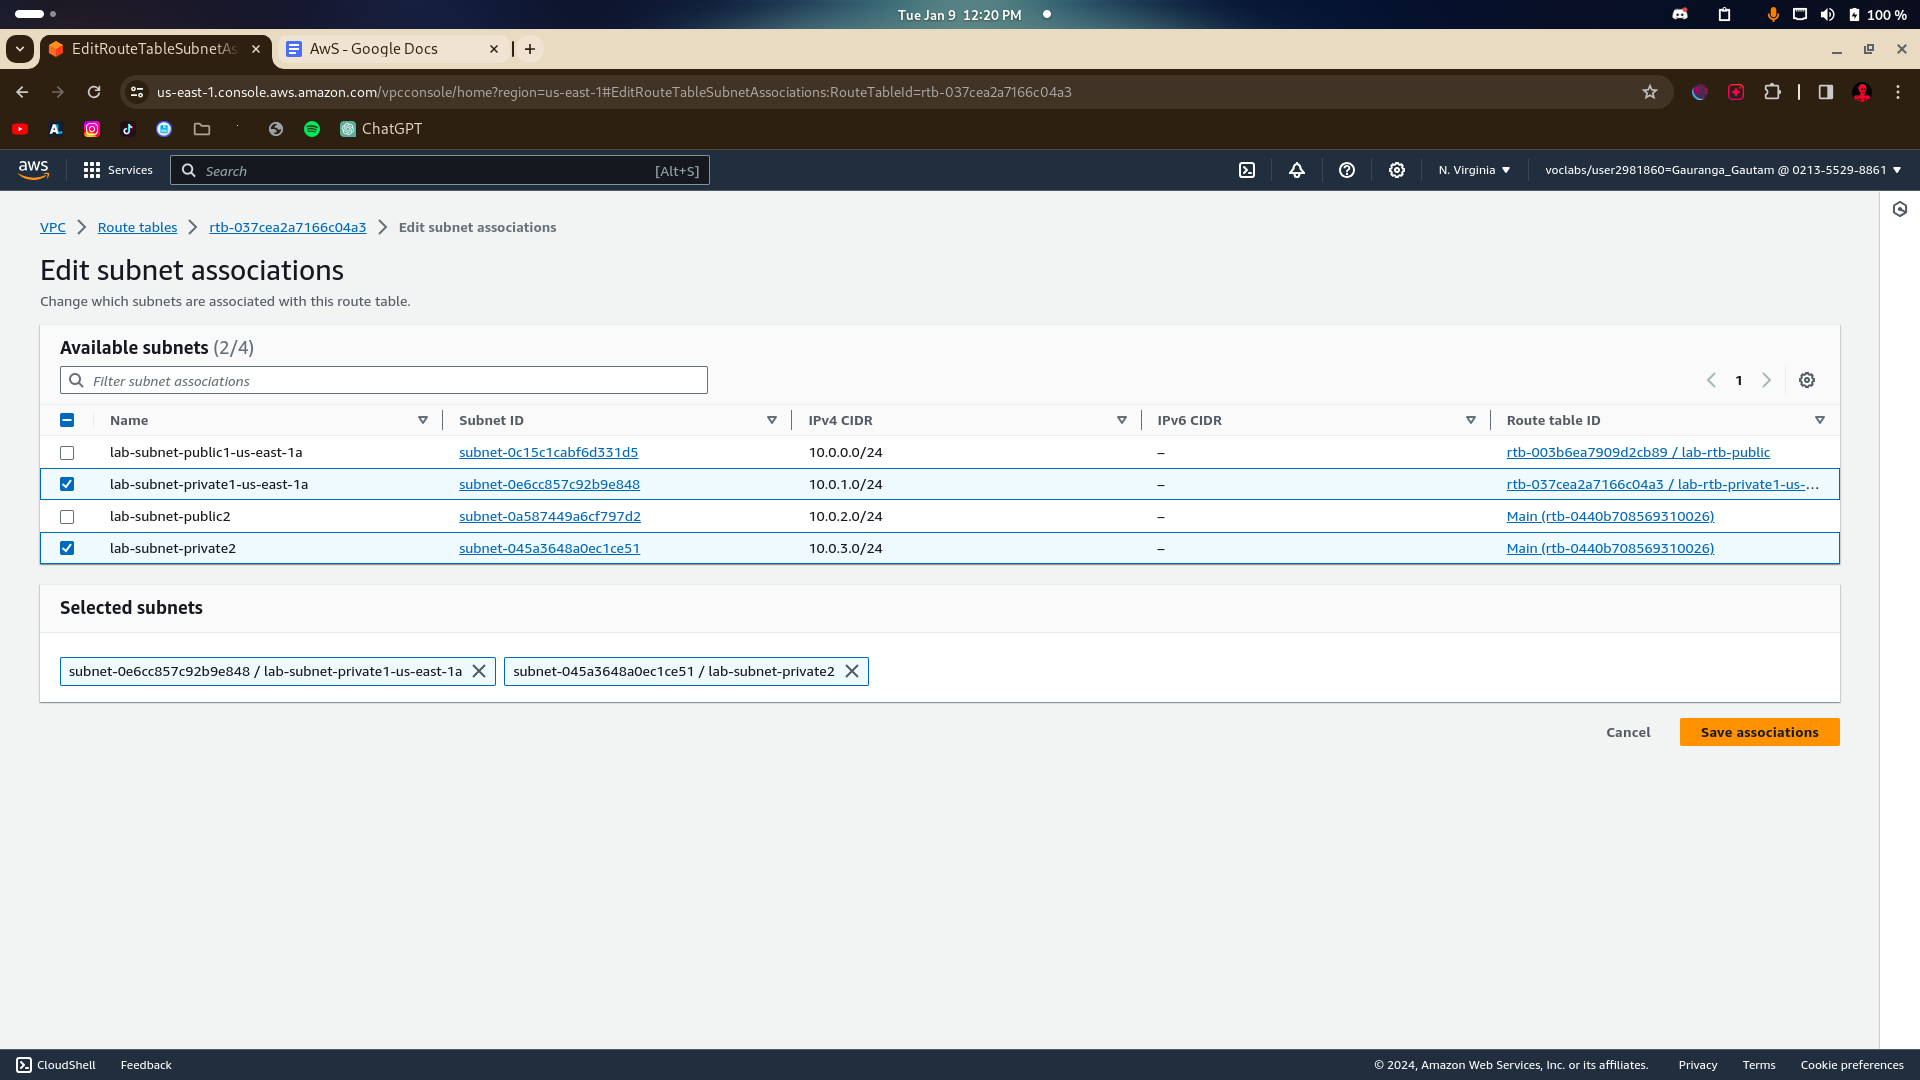Check the lab-subnet-public1-us-east-1a checkbox

(67, 453)
